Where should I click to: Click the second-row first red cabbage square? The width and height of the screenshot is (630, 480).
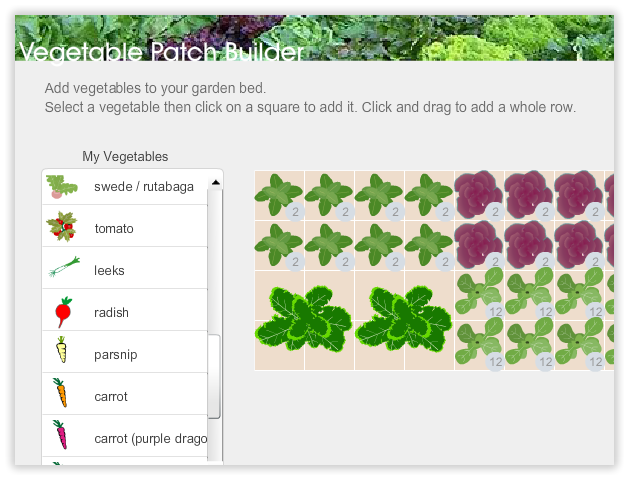coord(479,245)
